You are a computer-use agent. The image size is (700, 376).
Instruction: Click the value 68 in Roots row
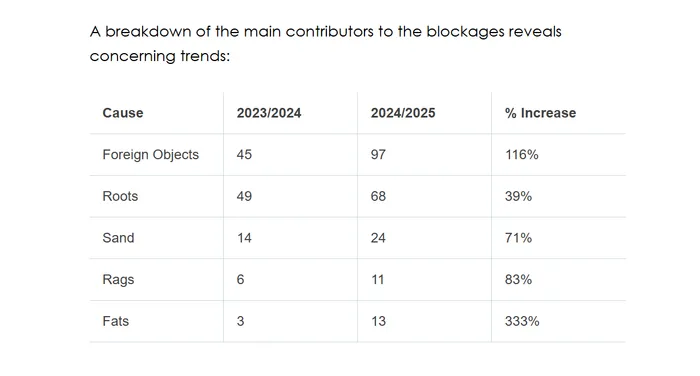click(x=378, y=196)
